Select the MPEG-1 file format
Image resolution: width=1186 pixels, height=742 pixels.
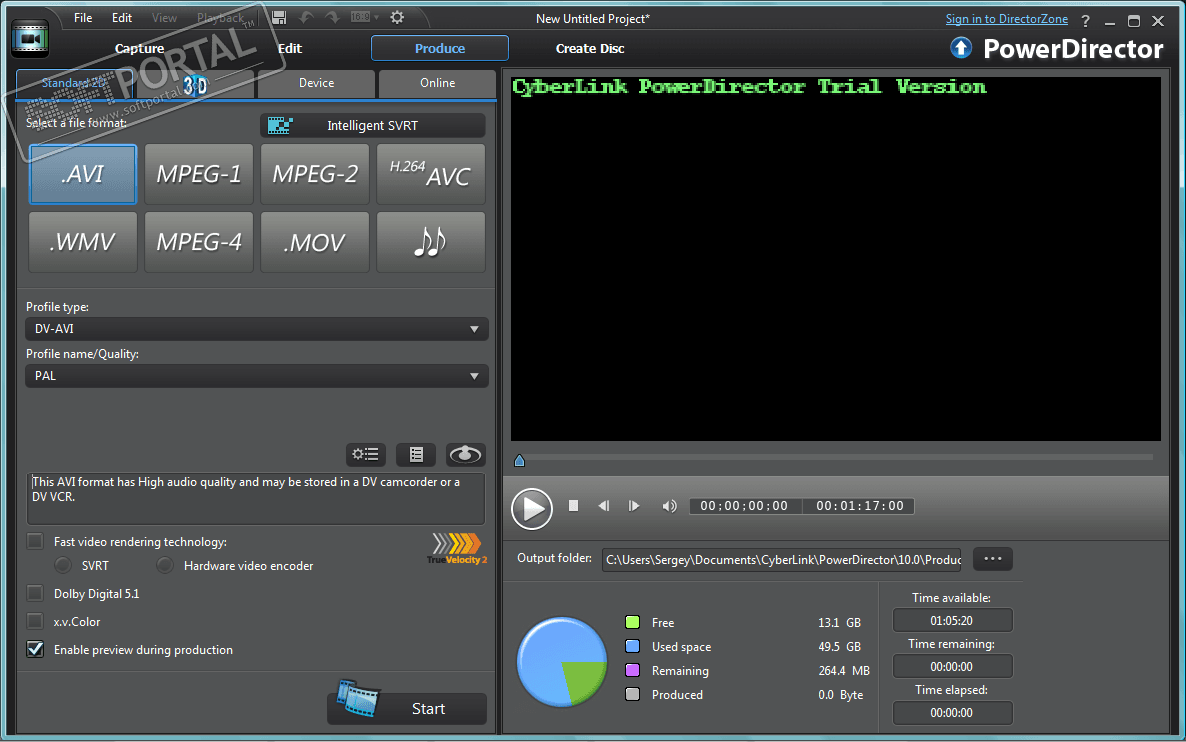(x=199, y=174)
